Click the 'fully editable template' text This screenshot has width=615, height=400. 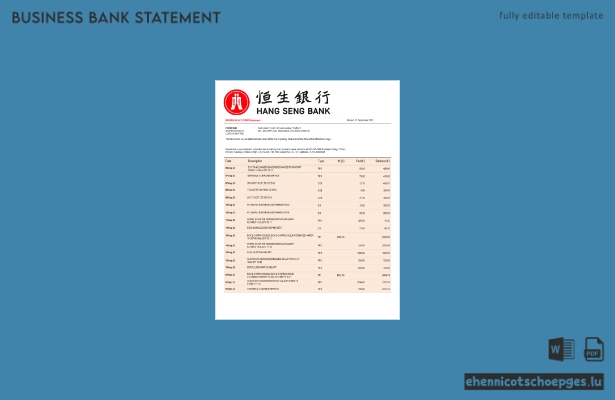pos(551,16)
